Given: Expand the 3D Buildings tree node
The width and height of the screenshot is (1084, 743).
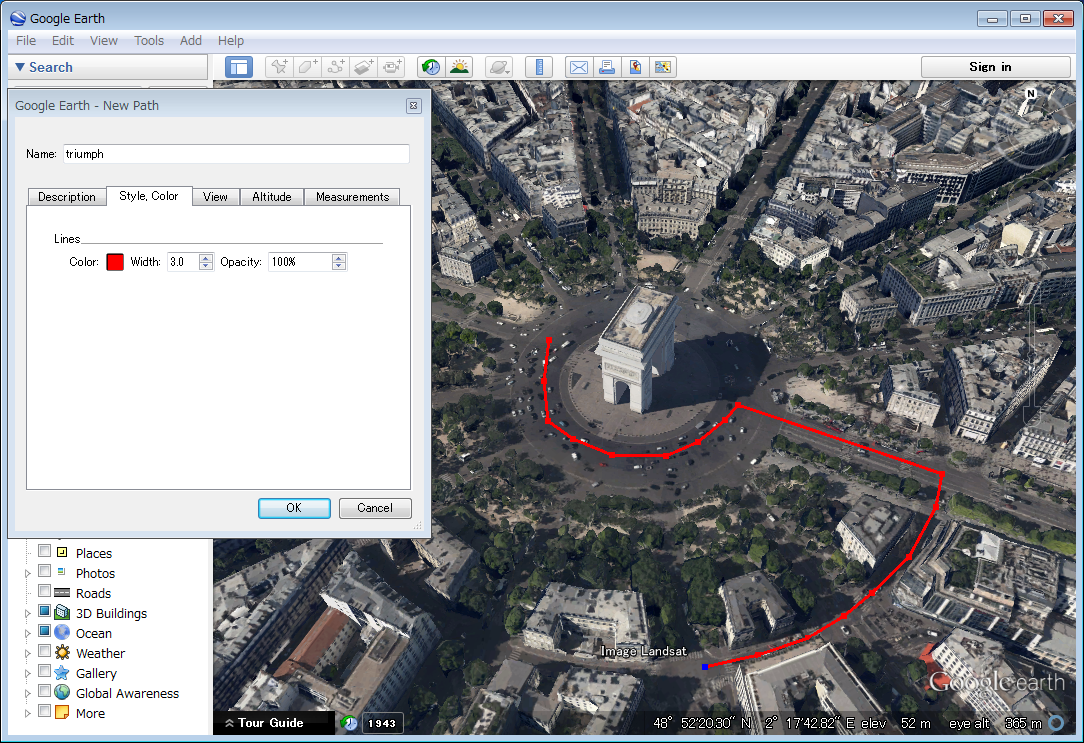Looking at the screenshot, I should point(28,614).
